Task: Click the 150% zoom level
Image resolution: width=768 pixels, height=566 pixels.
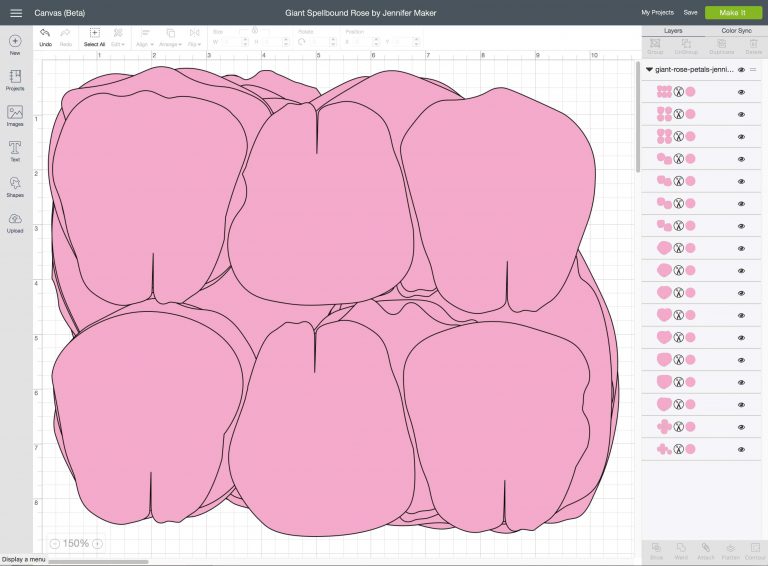Action: (x=76, y=543)
